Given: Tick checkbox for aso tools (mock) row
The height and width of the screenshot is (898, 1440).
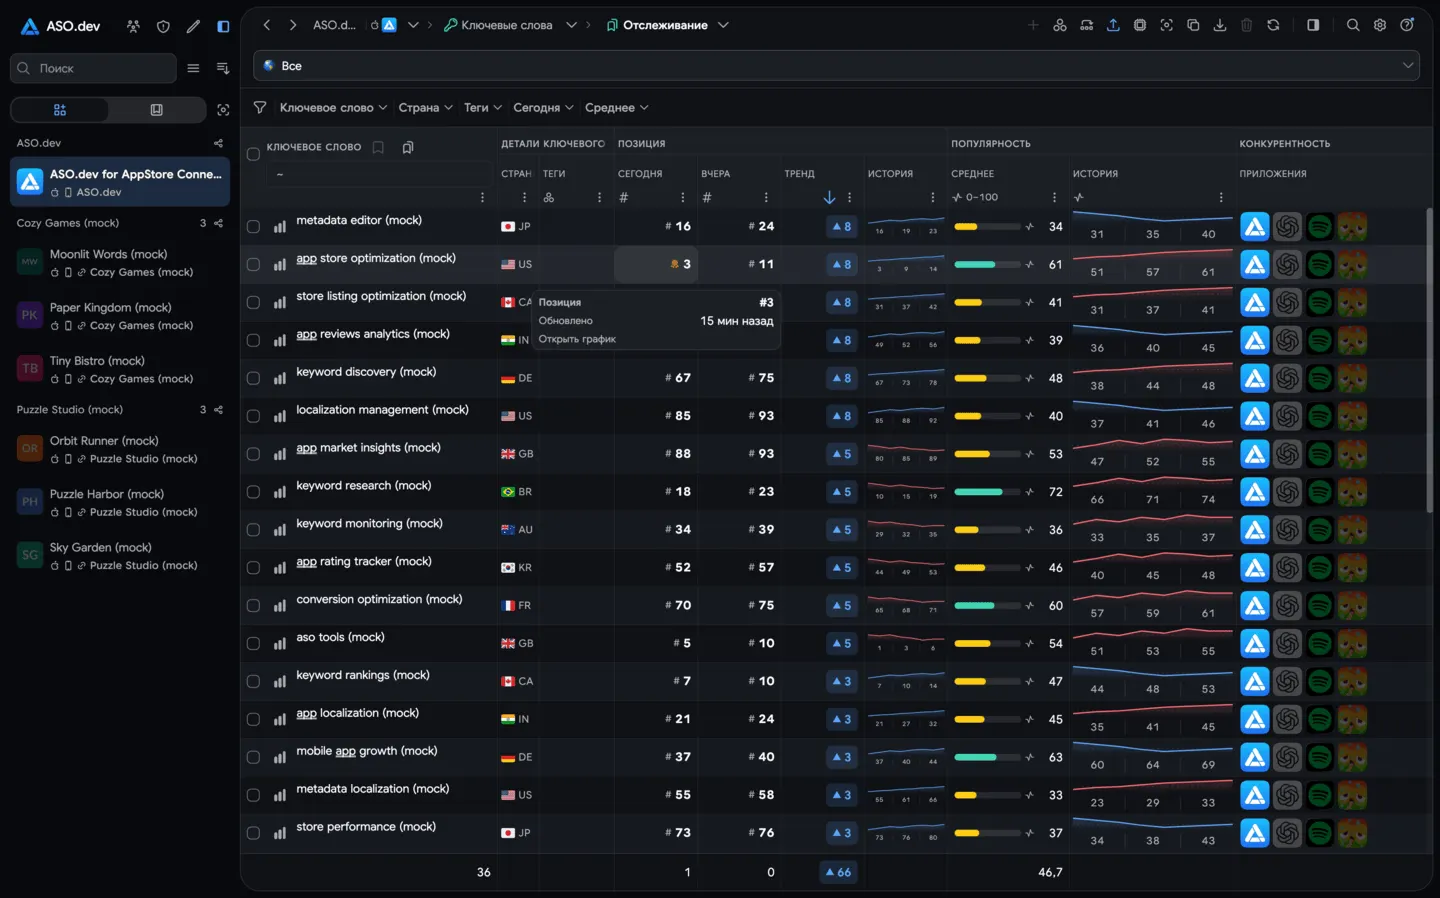Looking at the screenshot, I should pos(253,644).
